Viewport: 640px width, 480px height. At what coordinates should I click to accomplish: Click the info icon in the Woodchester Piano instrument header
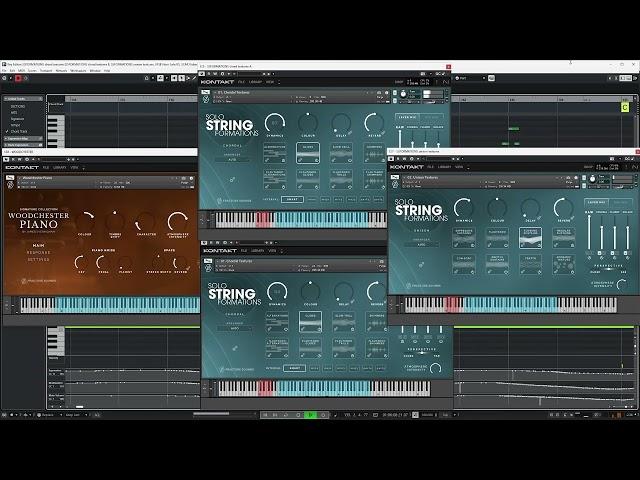(191, 178)
